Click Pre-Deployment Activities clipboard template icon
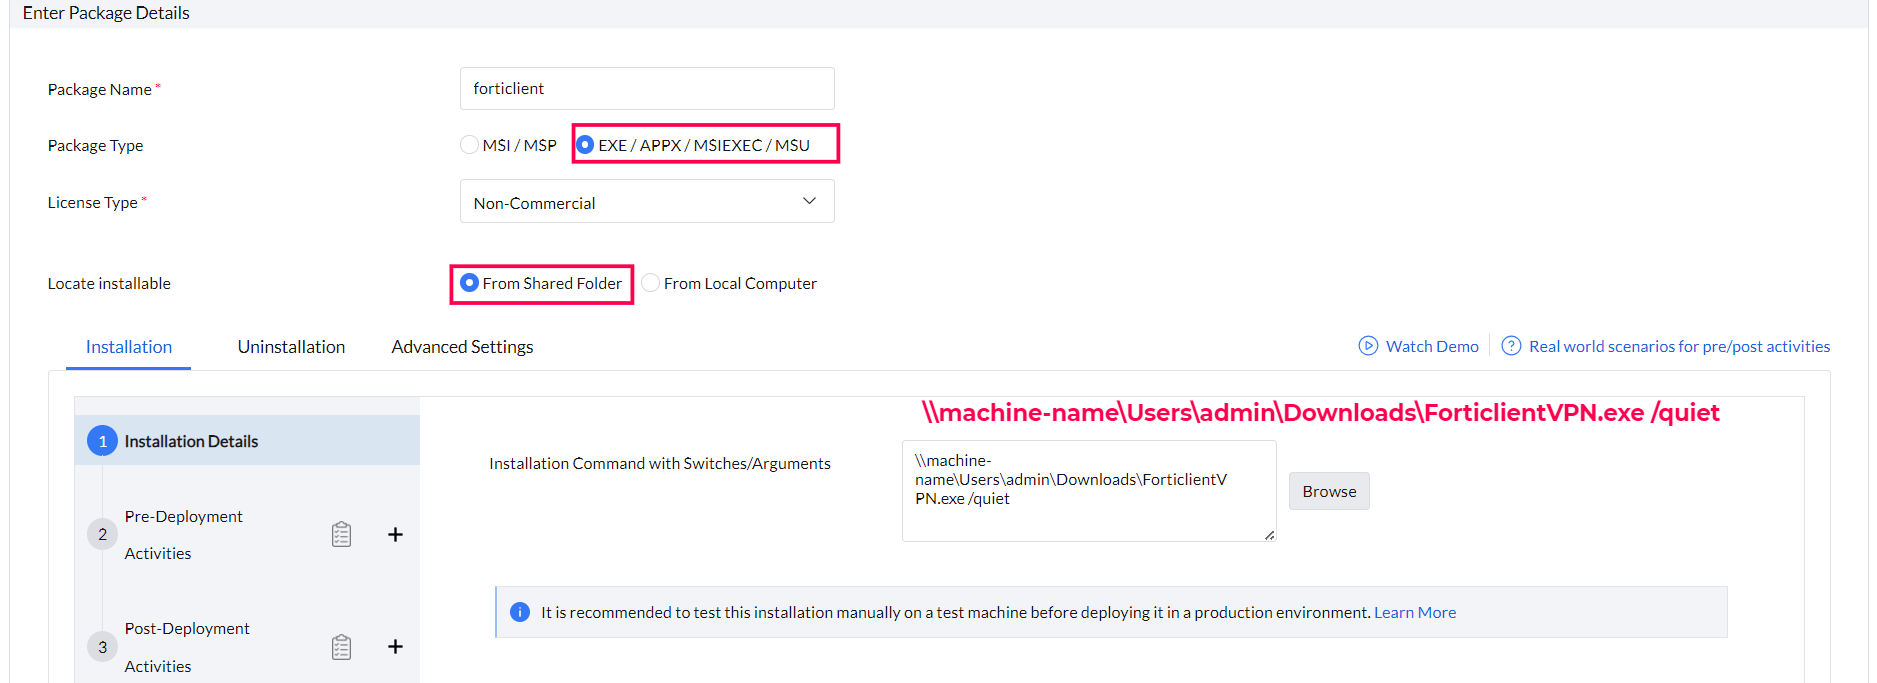The height and width of the screenshot is (683, 1877). pos(341,535)
